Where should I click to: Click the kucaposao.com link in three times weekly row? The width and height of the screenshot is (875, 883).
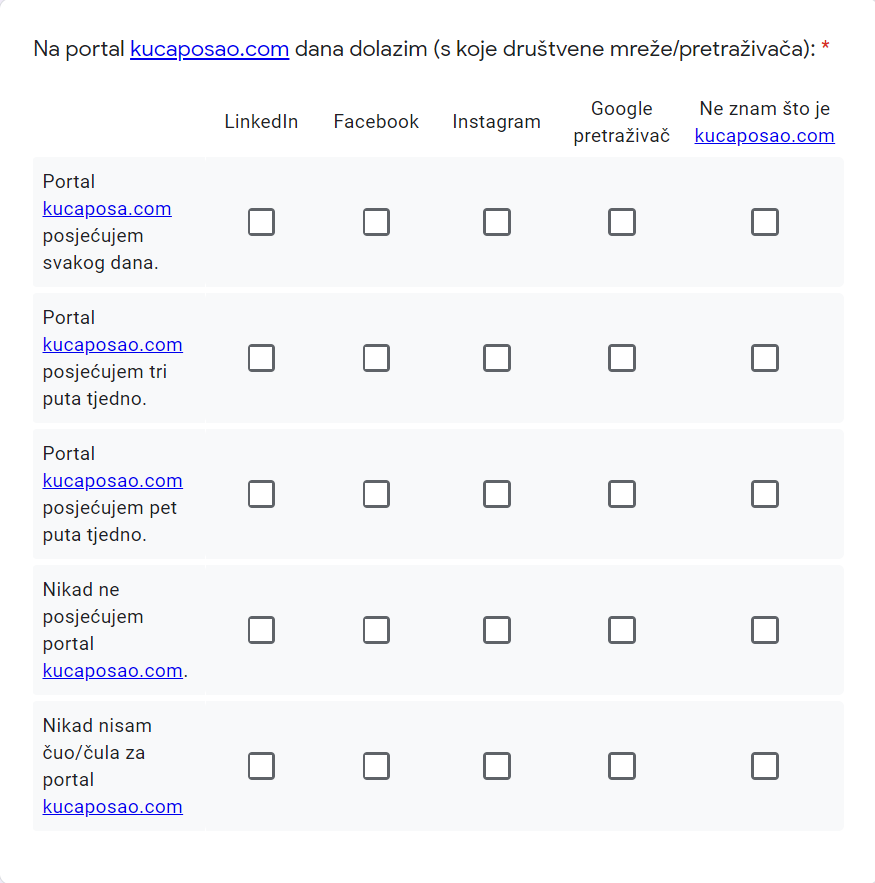point(112,344)
